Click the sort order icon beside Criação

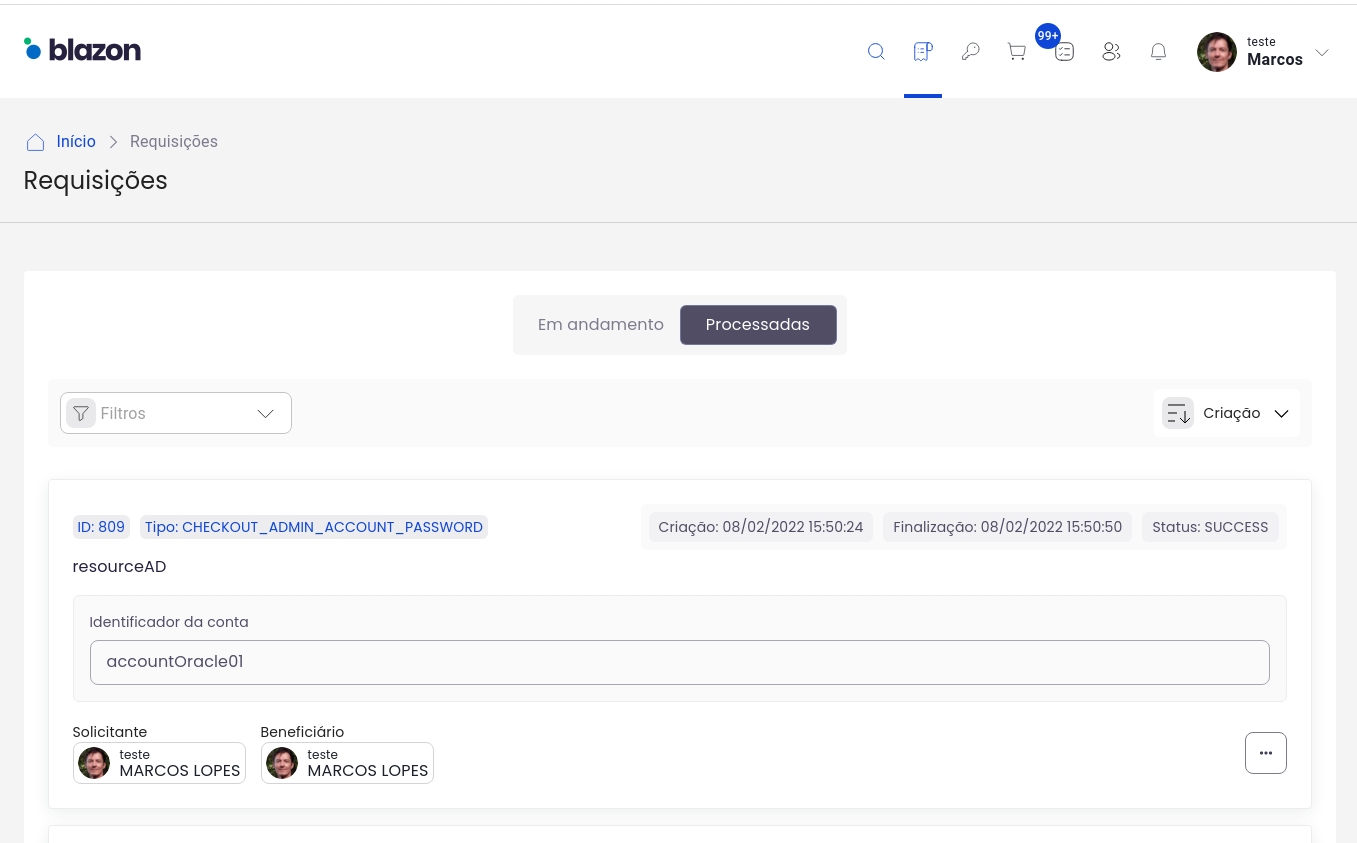(1178, 413)
